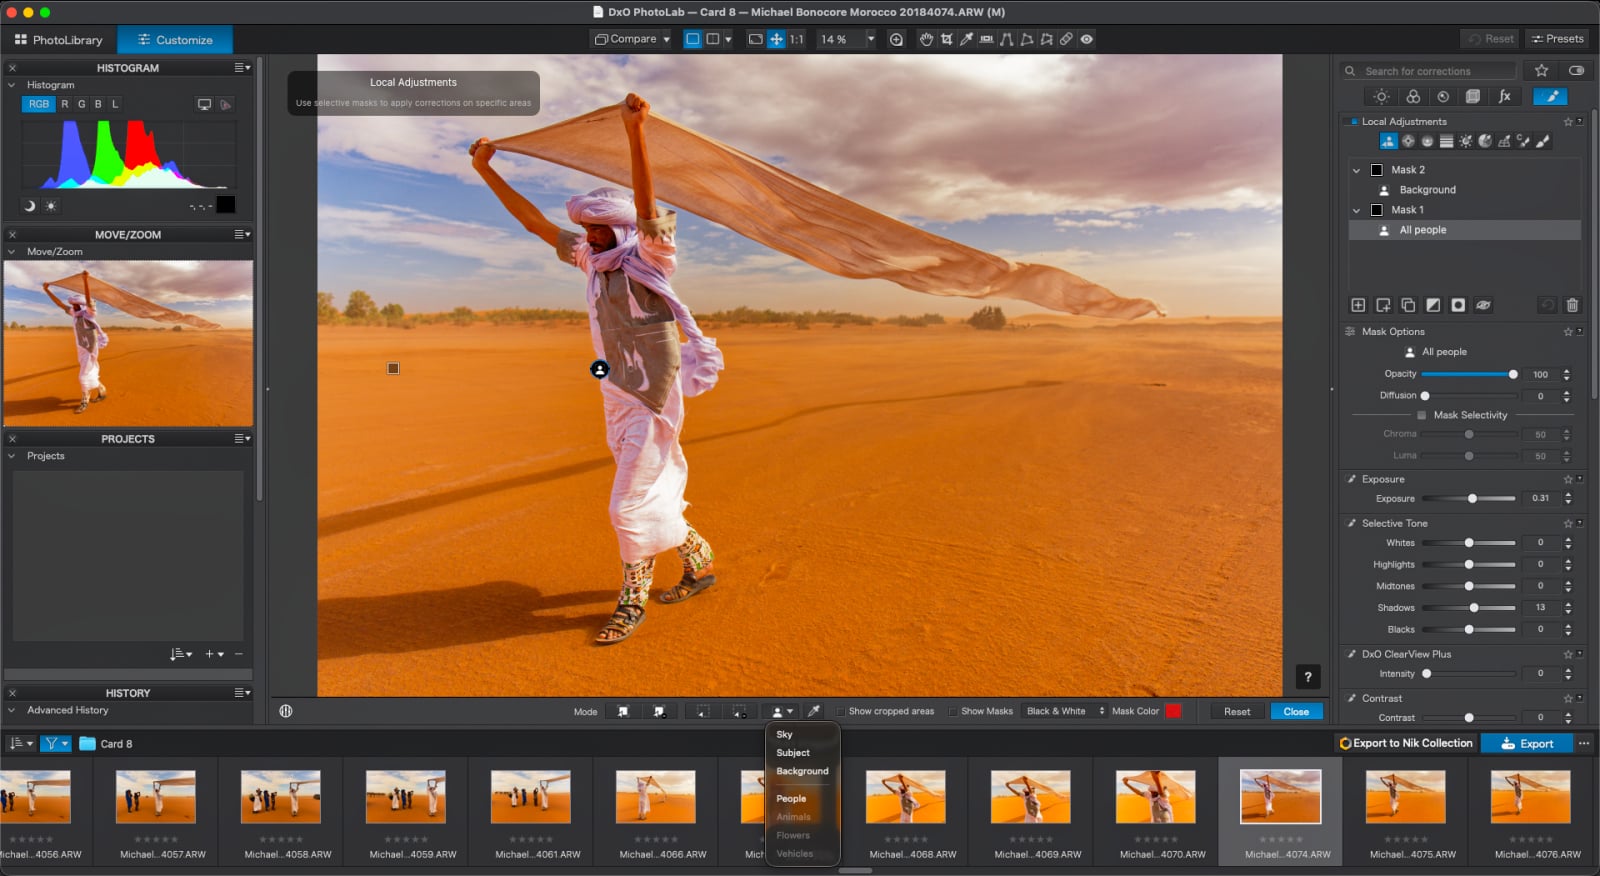The height and width of the screenshot is (876, 1600).
Task: Adjust the Shadows slider handle
Action: pos(1474,608)
